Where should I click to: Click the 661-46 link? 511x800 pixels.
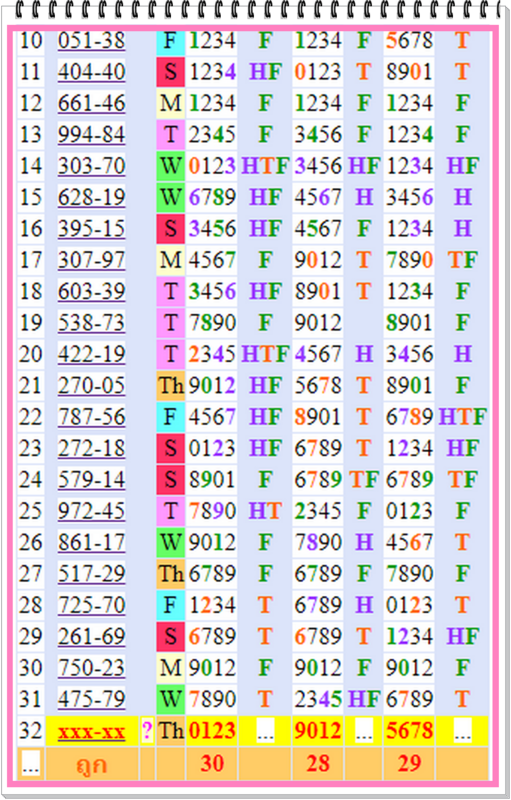click(x=91, y=104)
